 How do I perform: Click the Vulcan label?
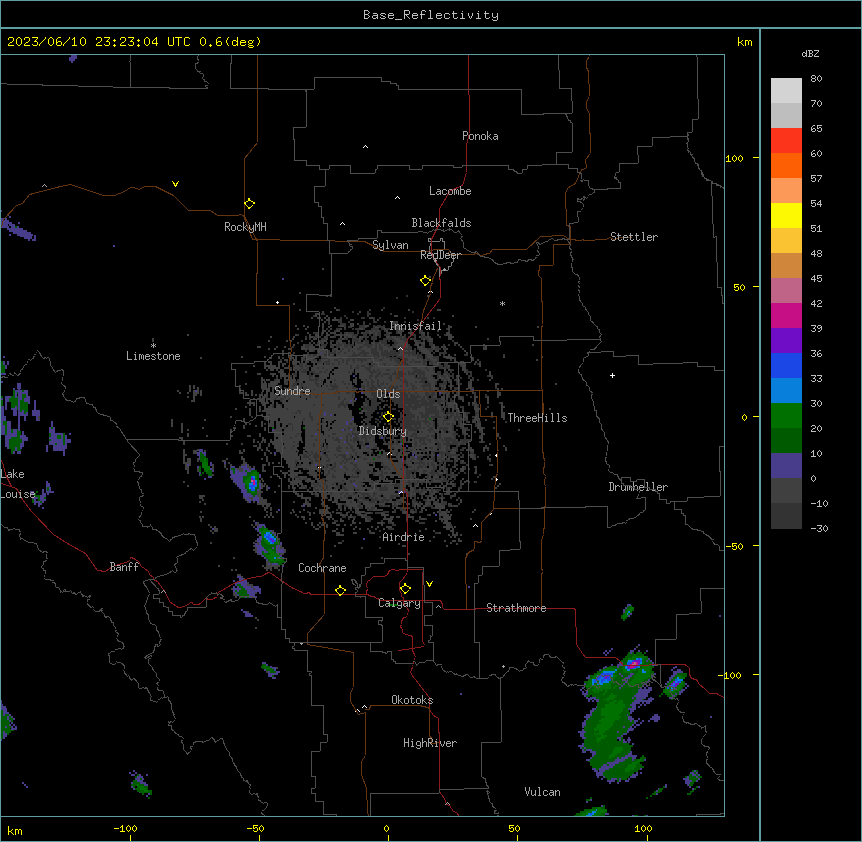click(542, 792)
